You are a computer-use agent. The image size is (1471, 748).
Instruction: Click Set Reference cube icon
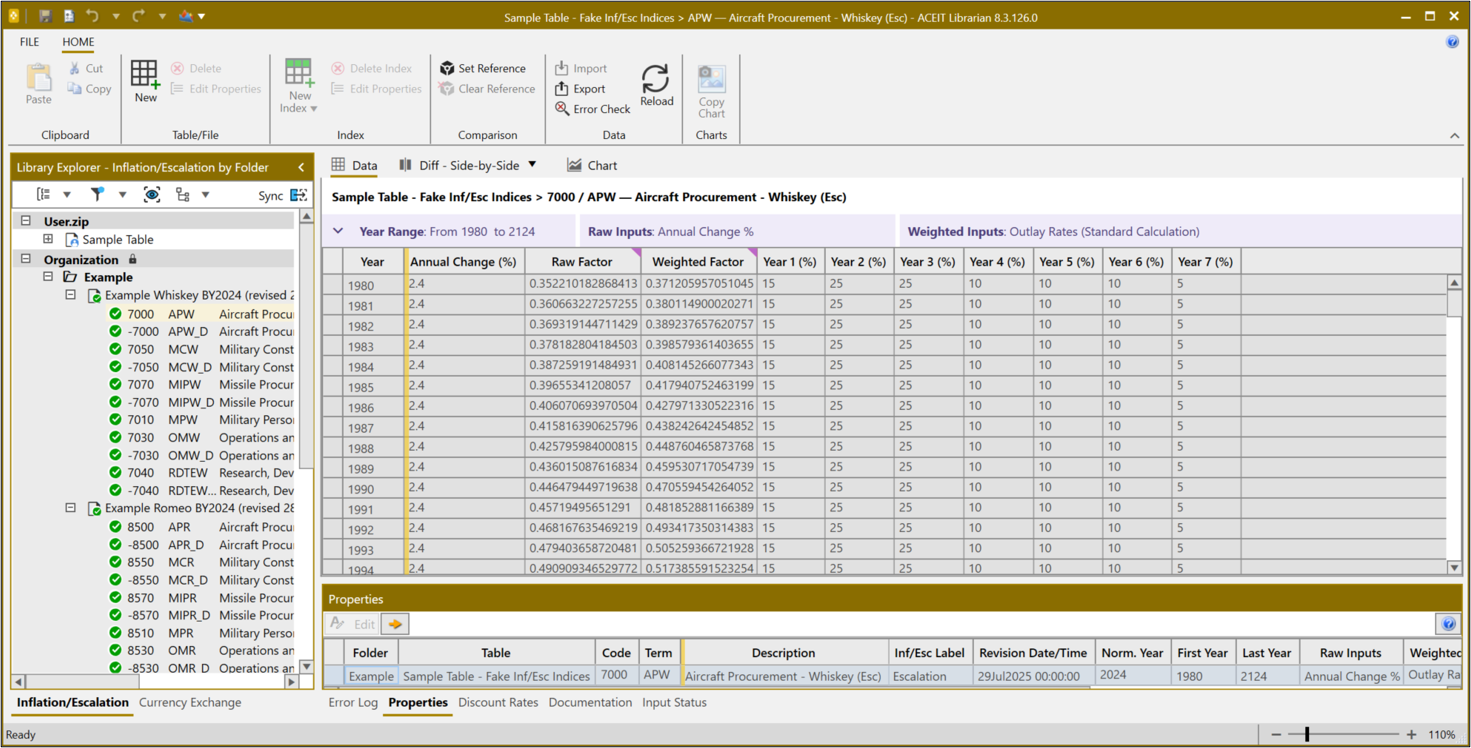coord(447,68)
